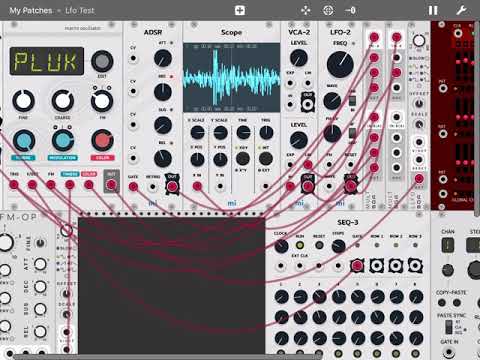The image size is (480, 360).
Task: Click the macro oscillator TRIG input jack
Action: tap(14, 185)
